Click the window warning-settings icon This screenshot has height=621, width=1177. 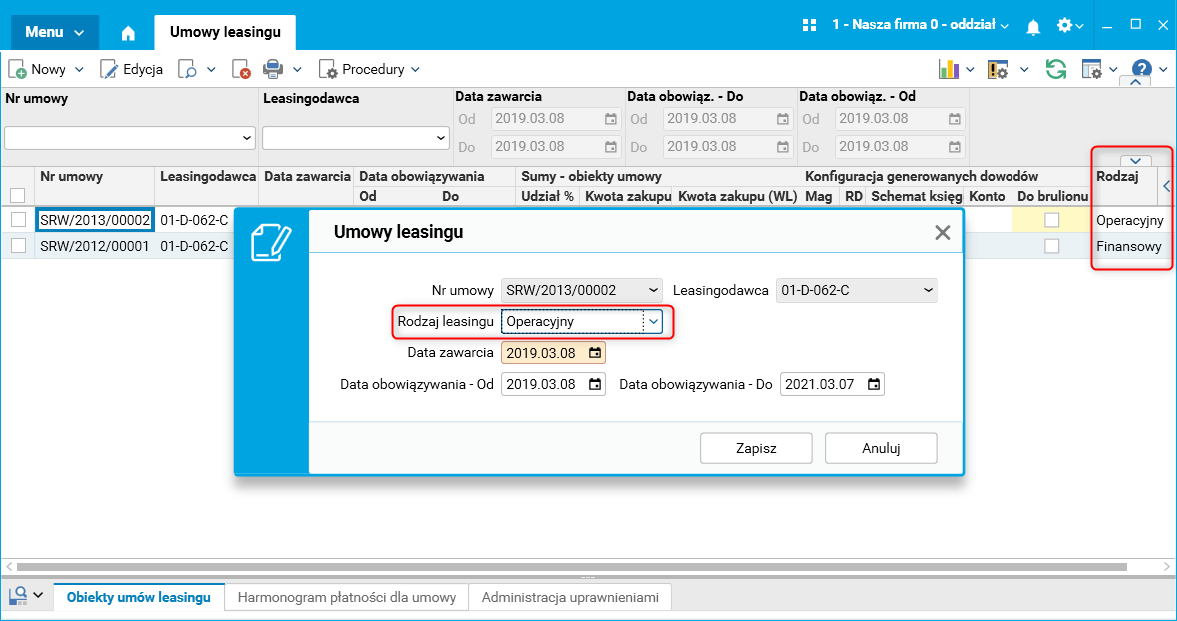tap(998, 70)
